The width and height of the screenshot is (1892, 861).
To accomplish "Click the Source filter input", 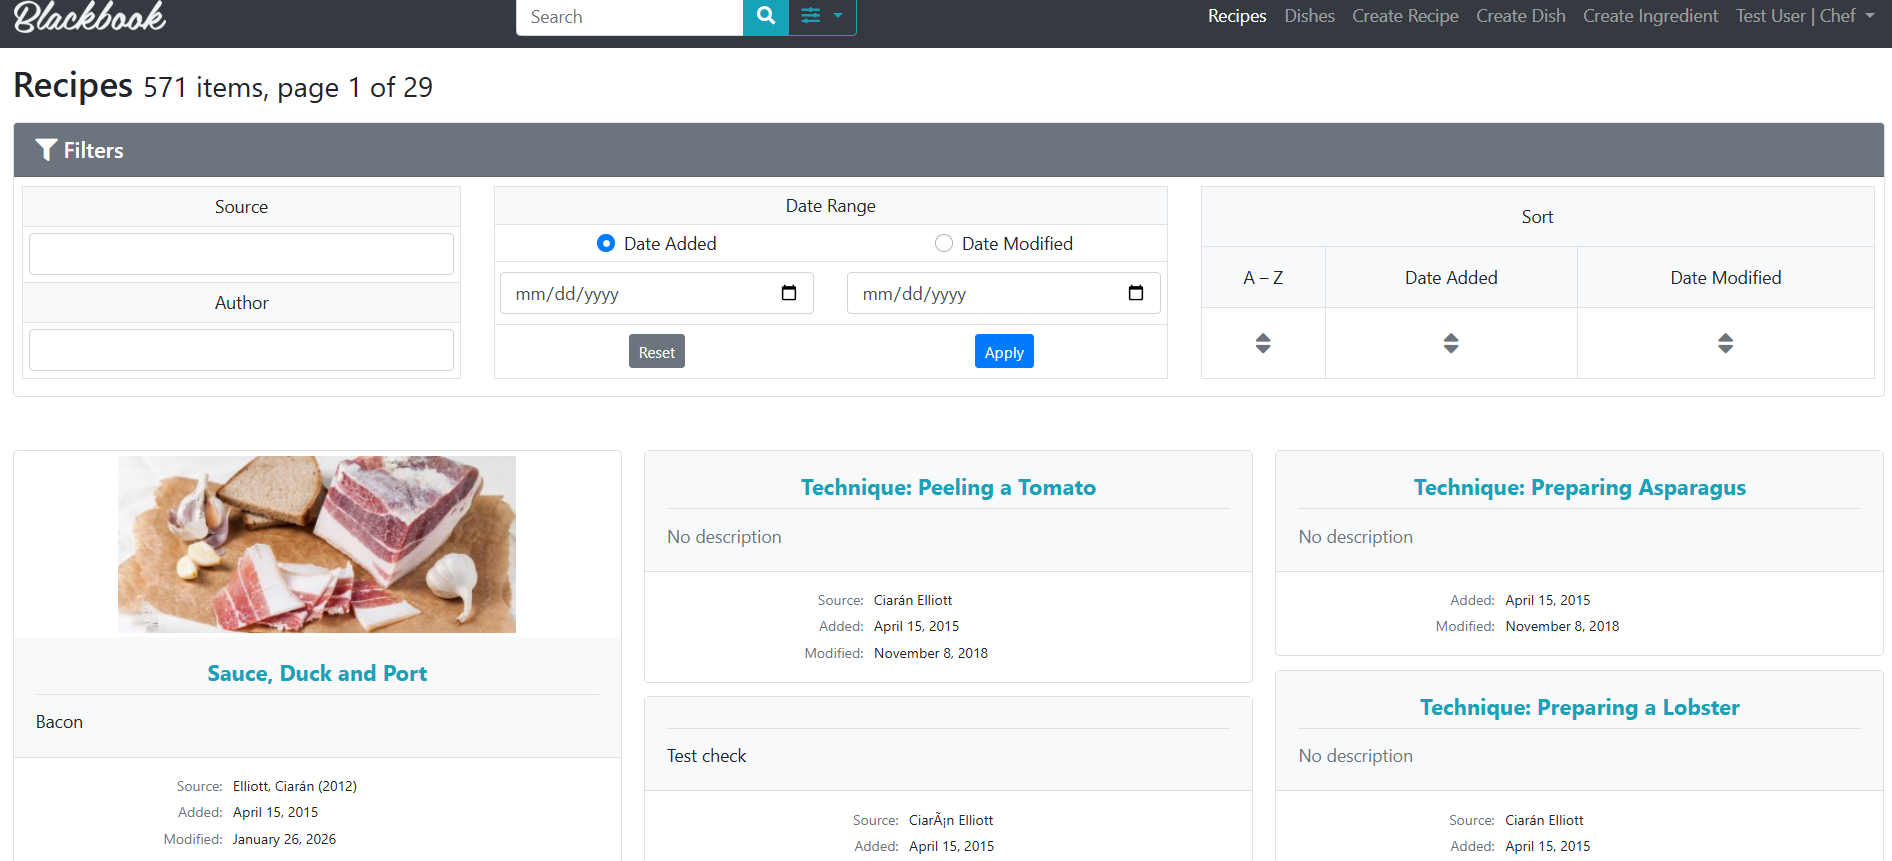I will [x=241, y=254].
